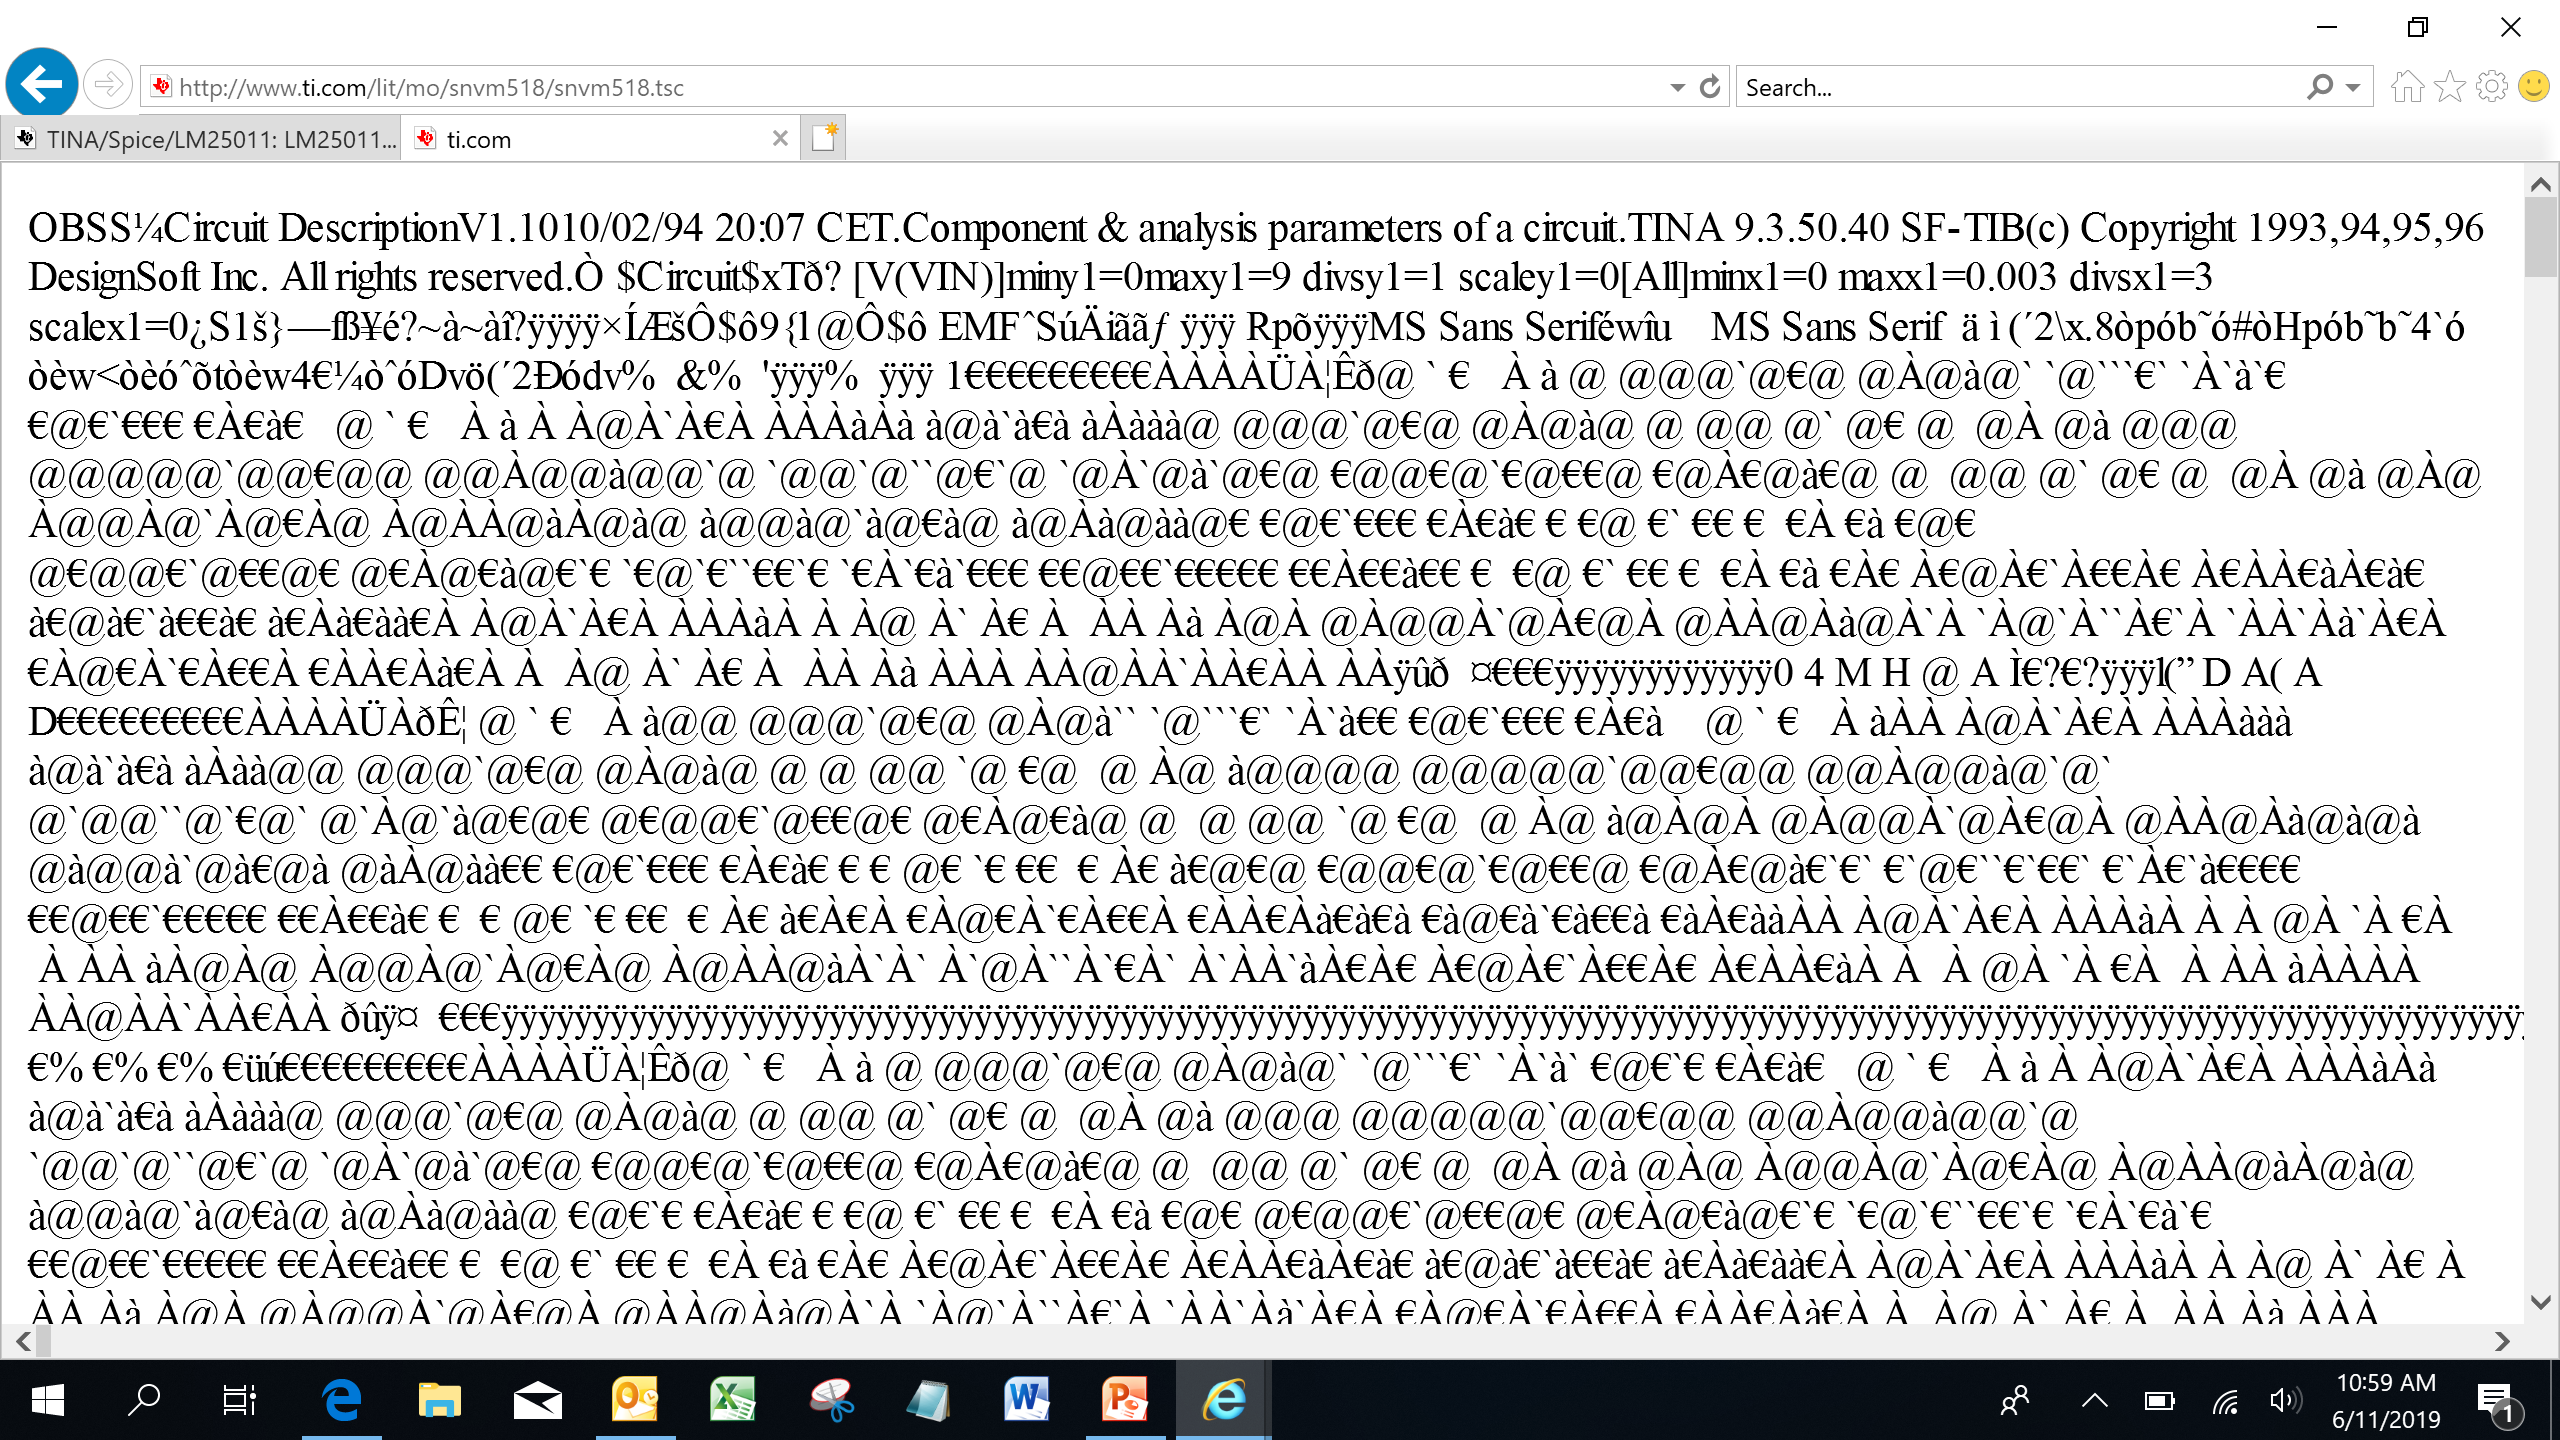
Task: Open Excel from the taskbar
Action: (x=733, y=1400)
